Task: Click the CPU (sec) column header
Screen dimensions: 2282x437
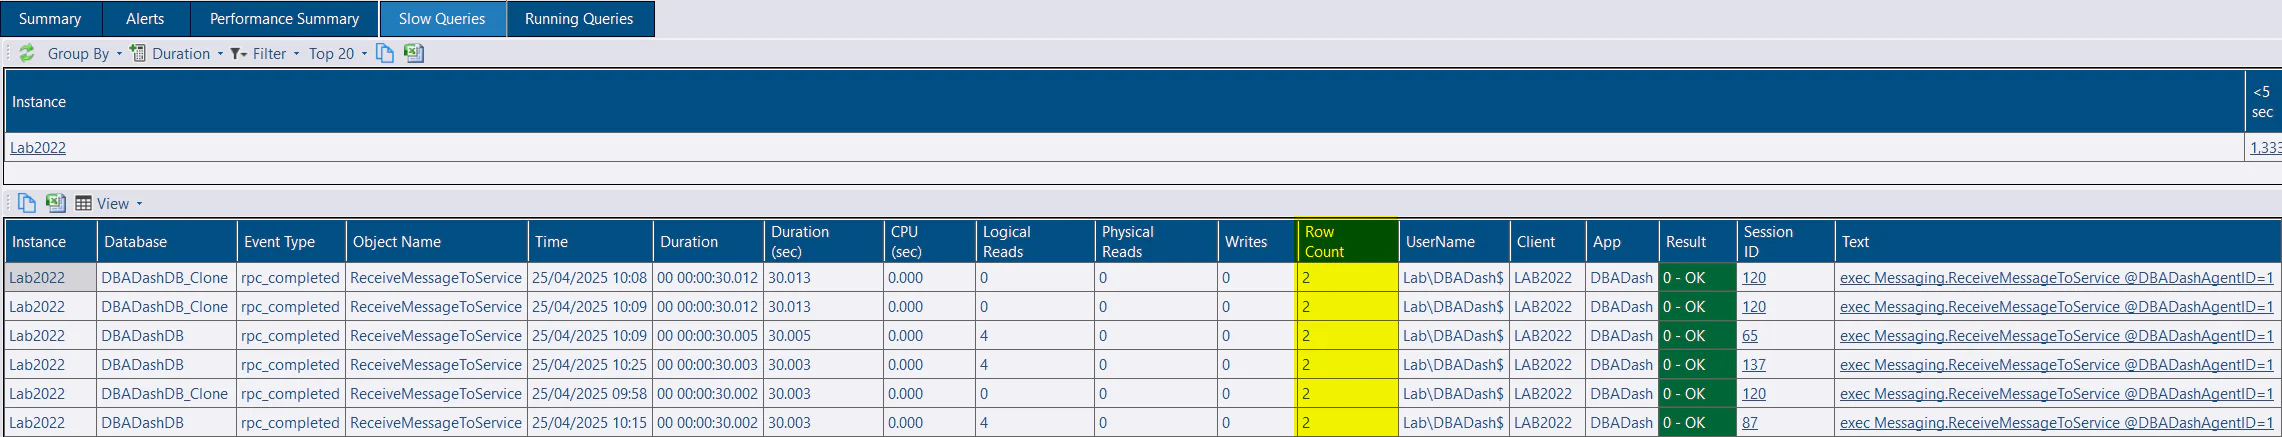Action: pos(930,241)
